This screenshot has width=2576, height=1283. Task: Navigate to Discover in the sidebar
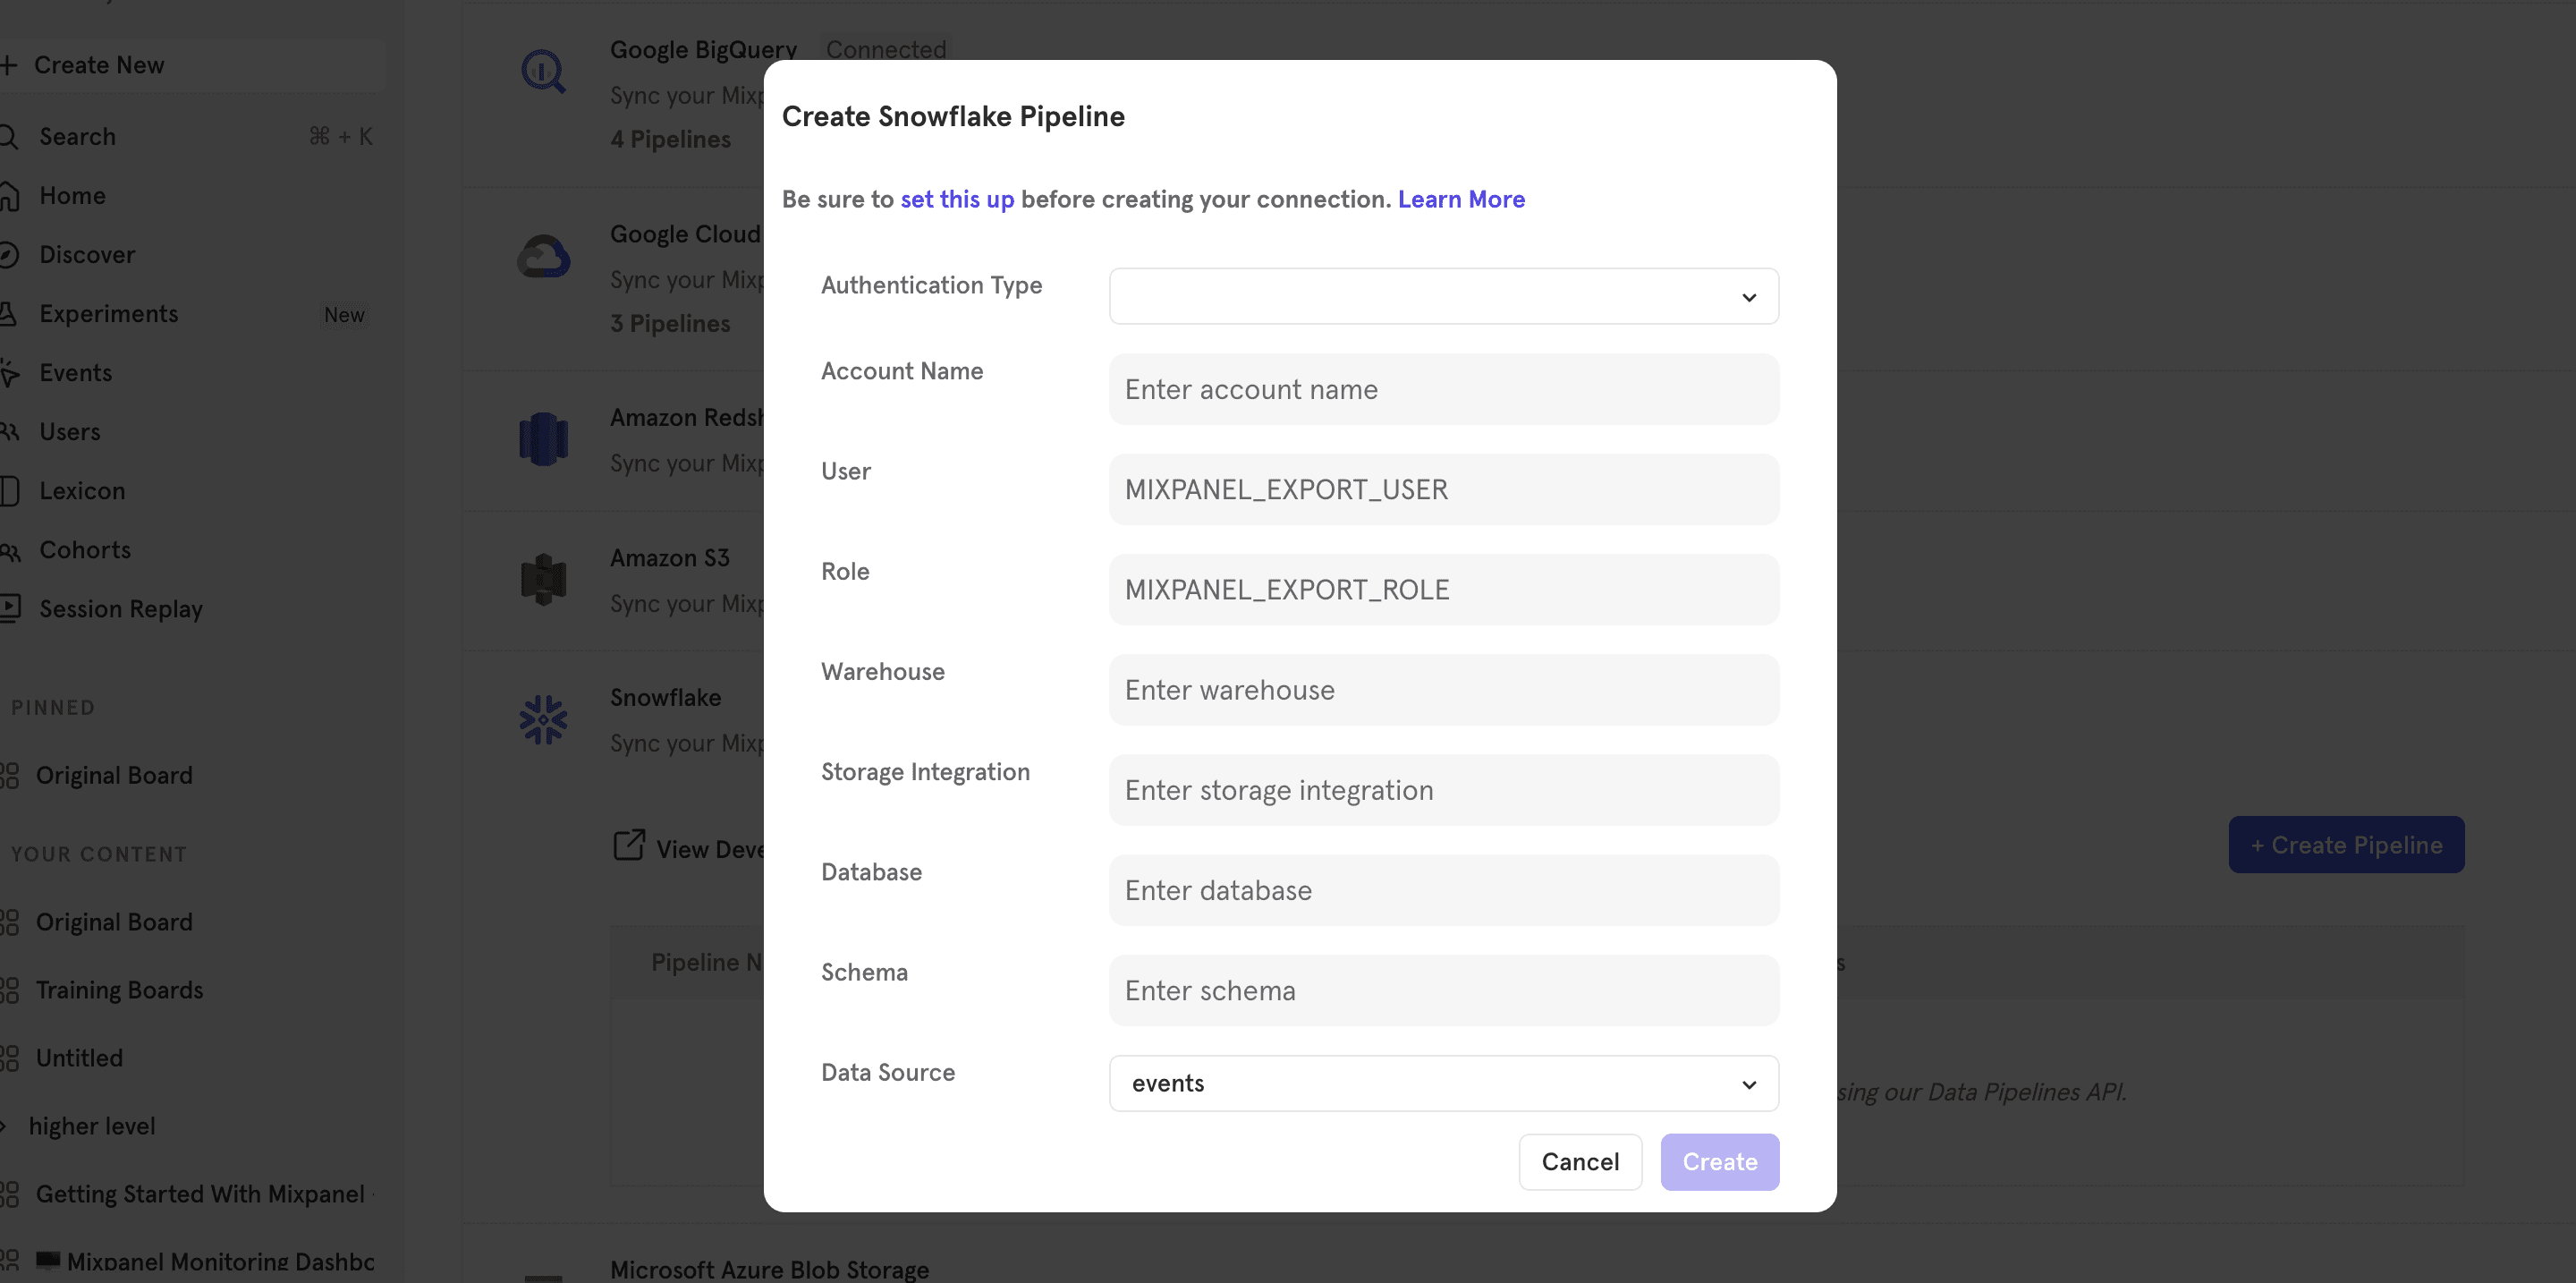[x=86, y=254]
